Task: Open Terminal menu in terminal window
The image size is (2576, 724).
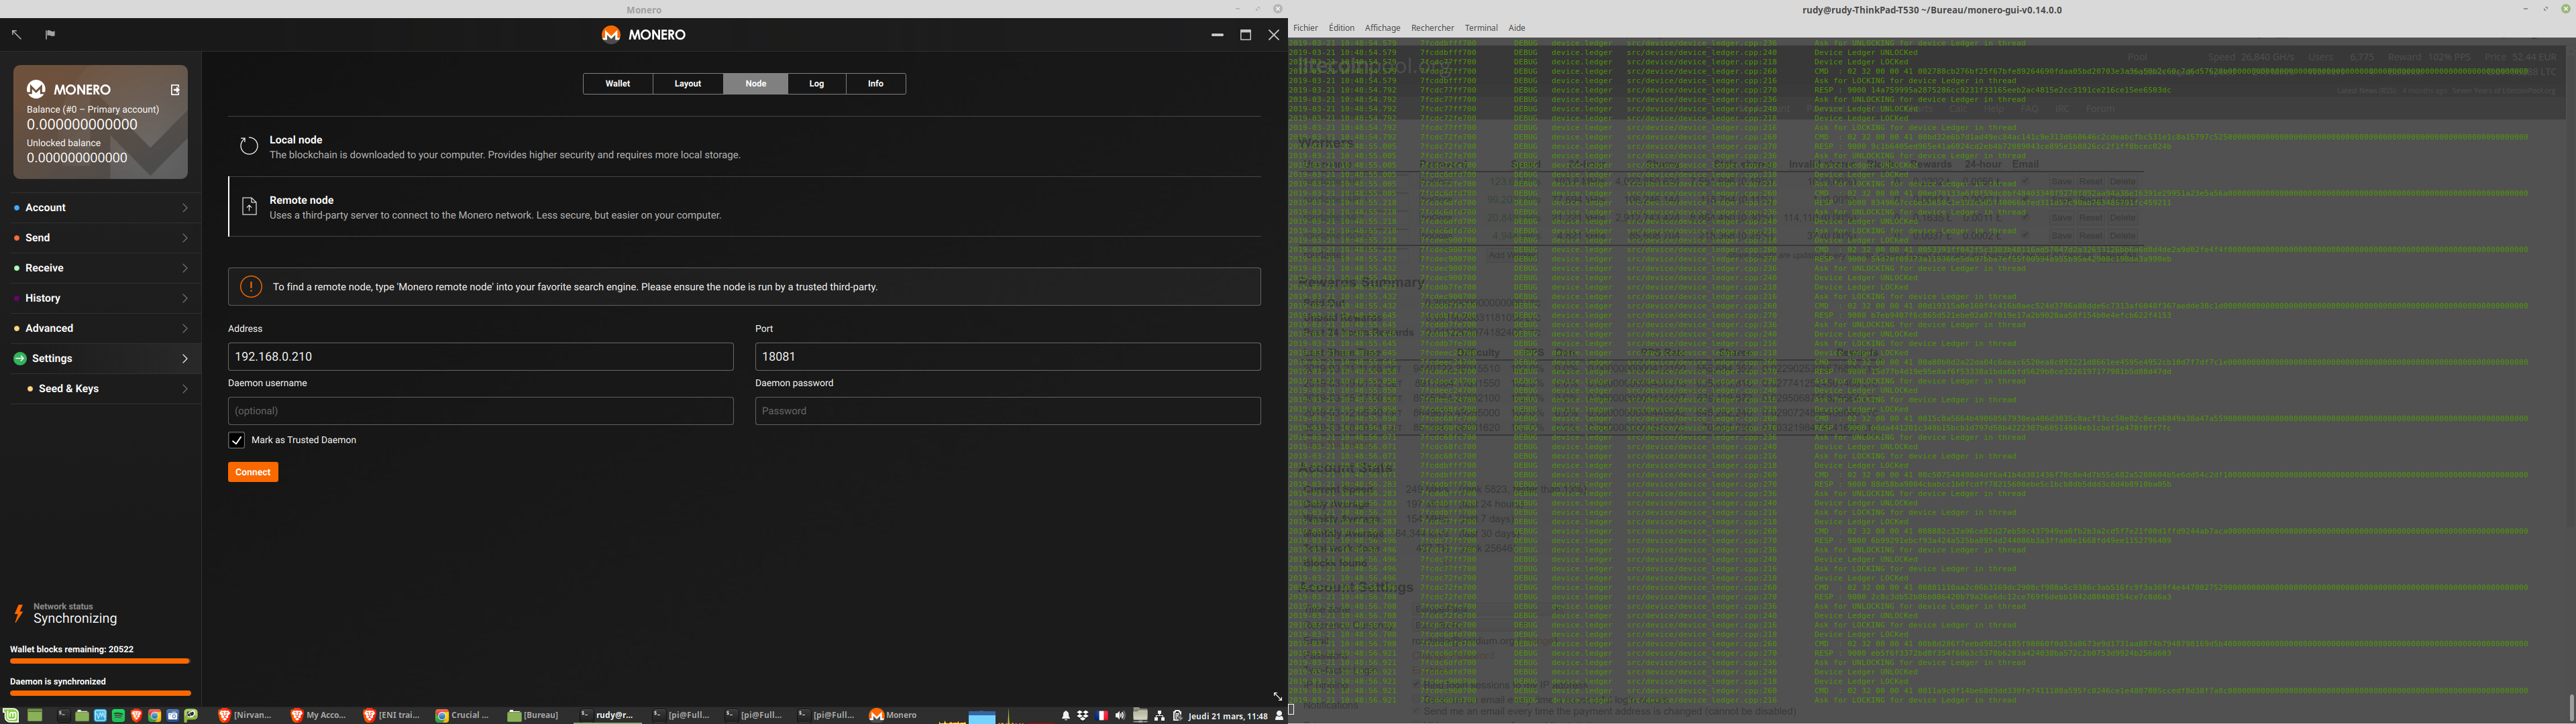Action: [1481, 28]
